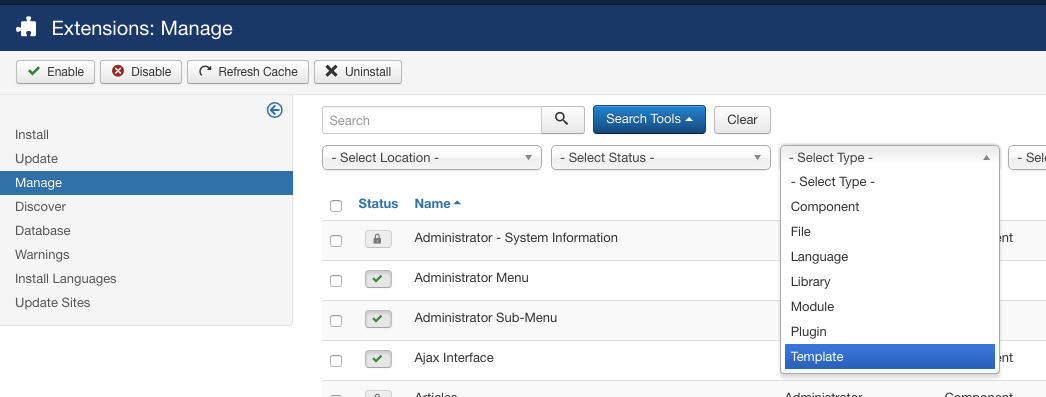Viewport: 1046px width, 397px height.
Task: Click the Joomla extensions puzzle icon
Action: click(27, 27)
